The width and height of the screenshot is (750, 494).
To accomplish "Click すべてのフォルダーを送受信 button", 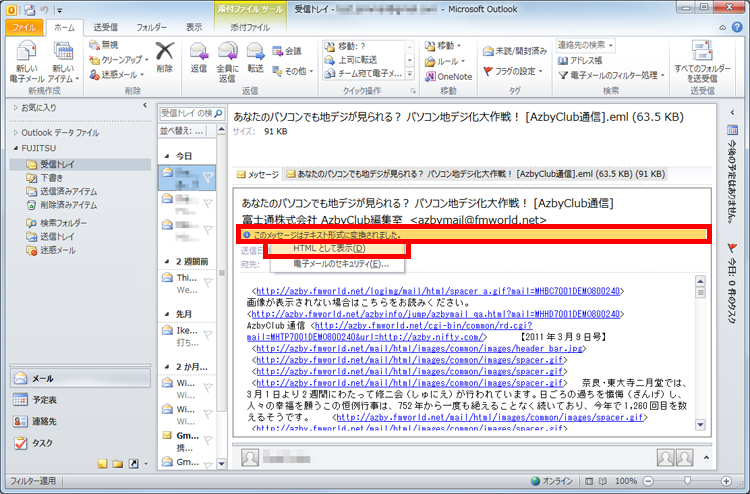I will [702, 62].
